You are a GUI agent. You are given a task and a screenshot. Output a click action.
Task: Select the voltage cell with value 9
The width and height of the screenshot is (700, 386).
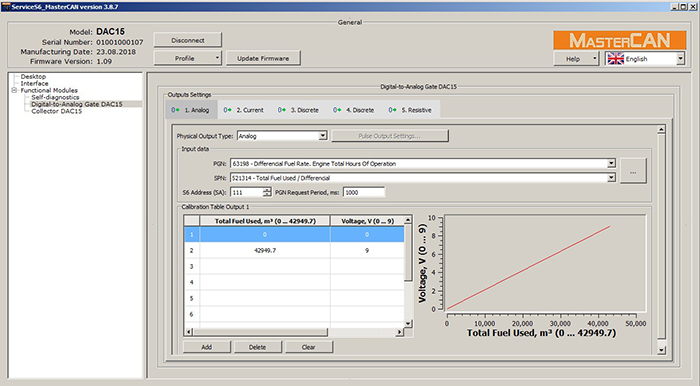point(367,250)
